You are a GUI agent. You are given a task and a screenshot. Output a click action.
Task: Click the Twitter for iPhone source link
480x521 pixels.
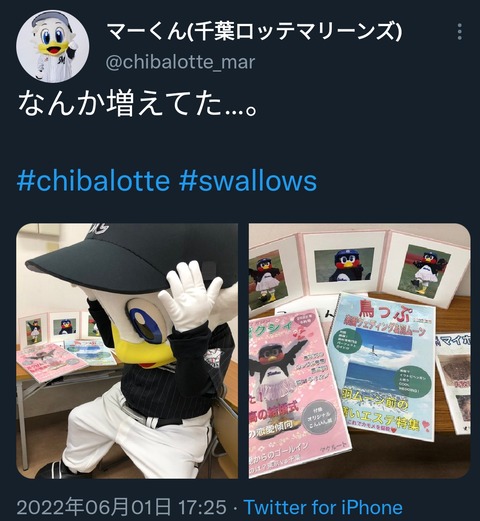(x=323, y=507)
